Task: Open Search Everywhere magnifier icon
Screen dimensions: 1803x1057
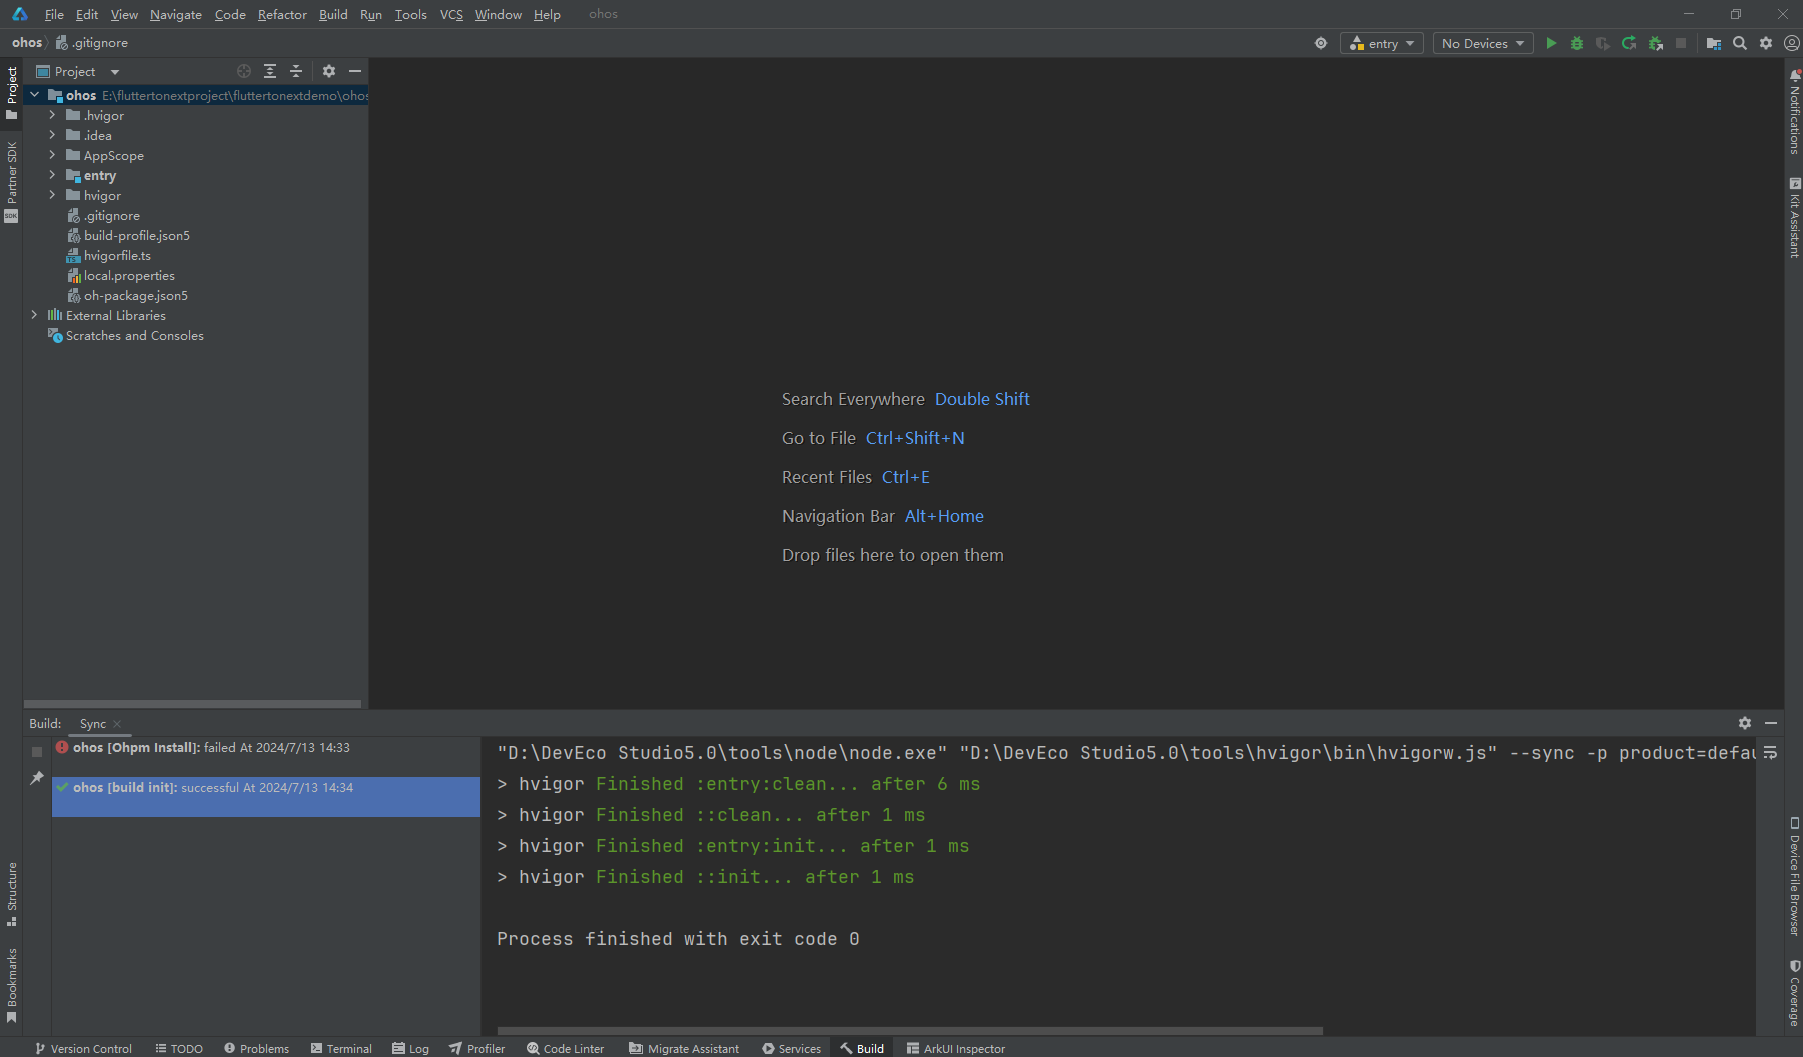Action: (x=1740, y=43)
